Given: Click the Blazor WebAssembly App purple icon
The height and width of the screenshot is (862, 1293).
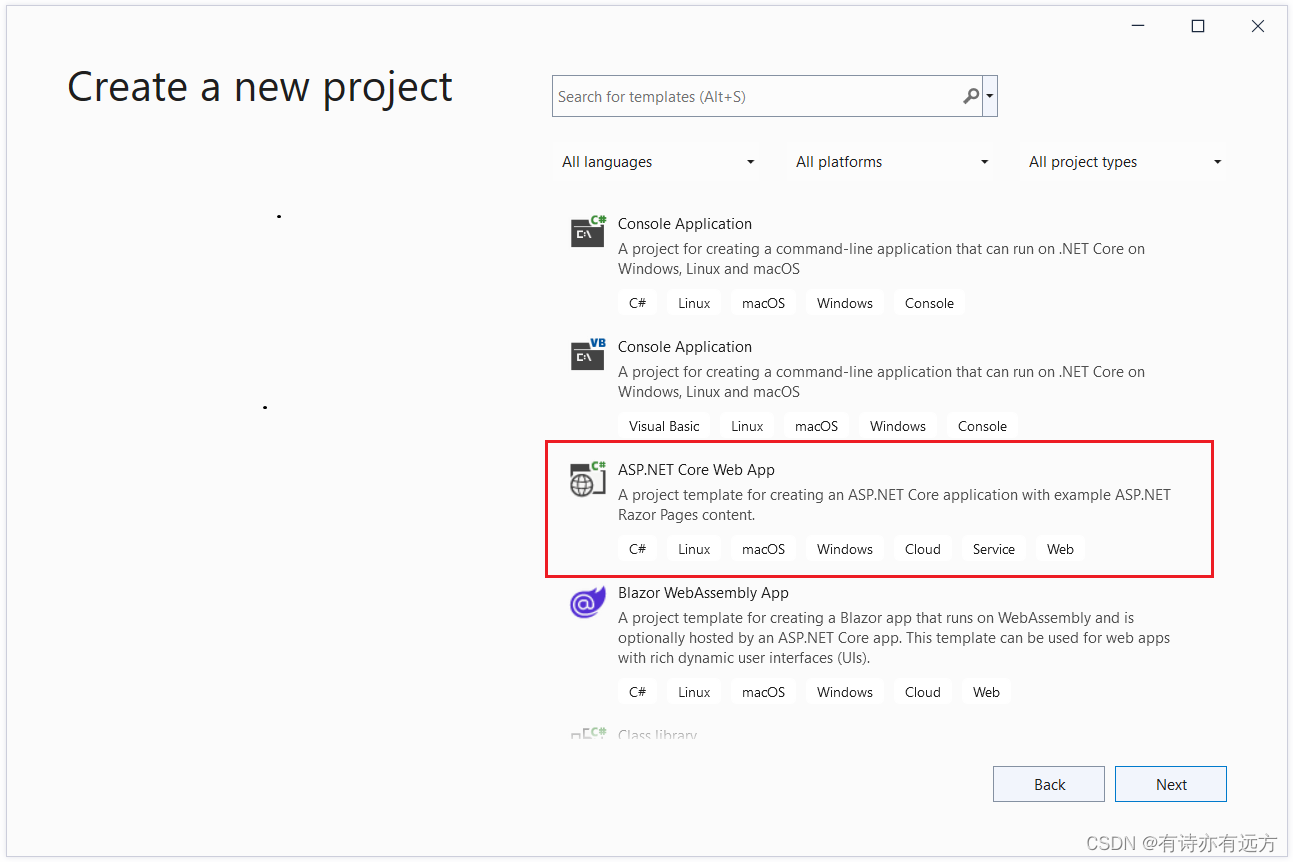Looking at the screenshot, I should pos(587,602).
